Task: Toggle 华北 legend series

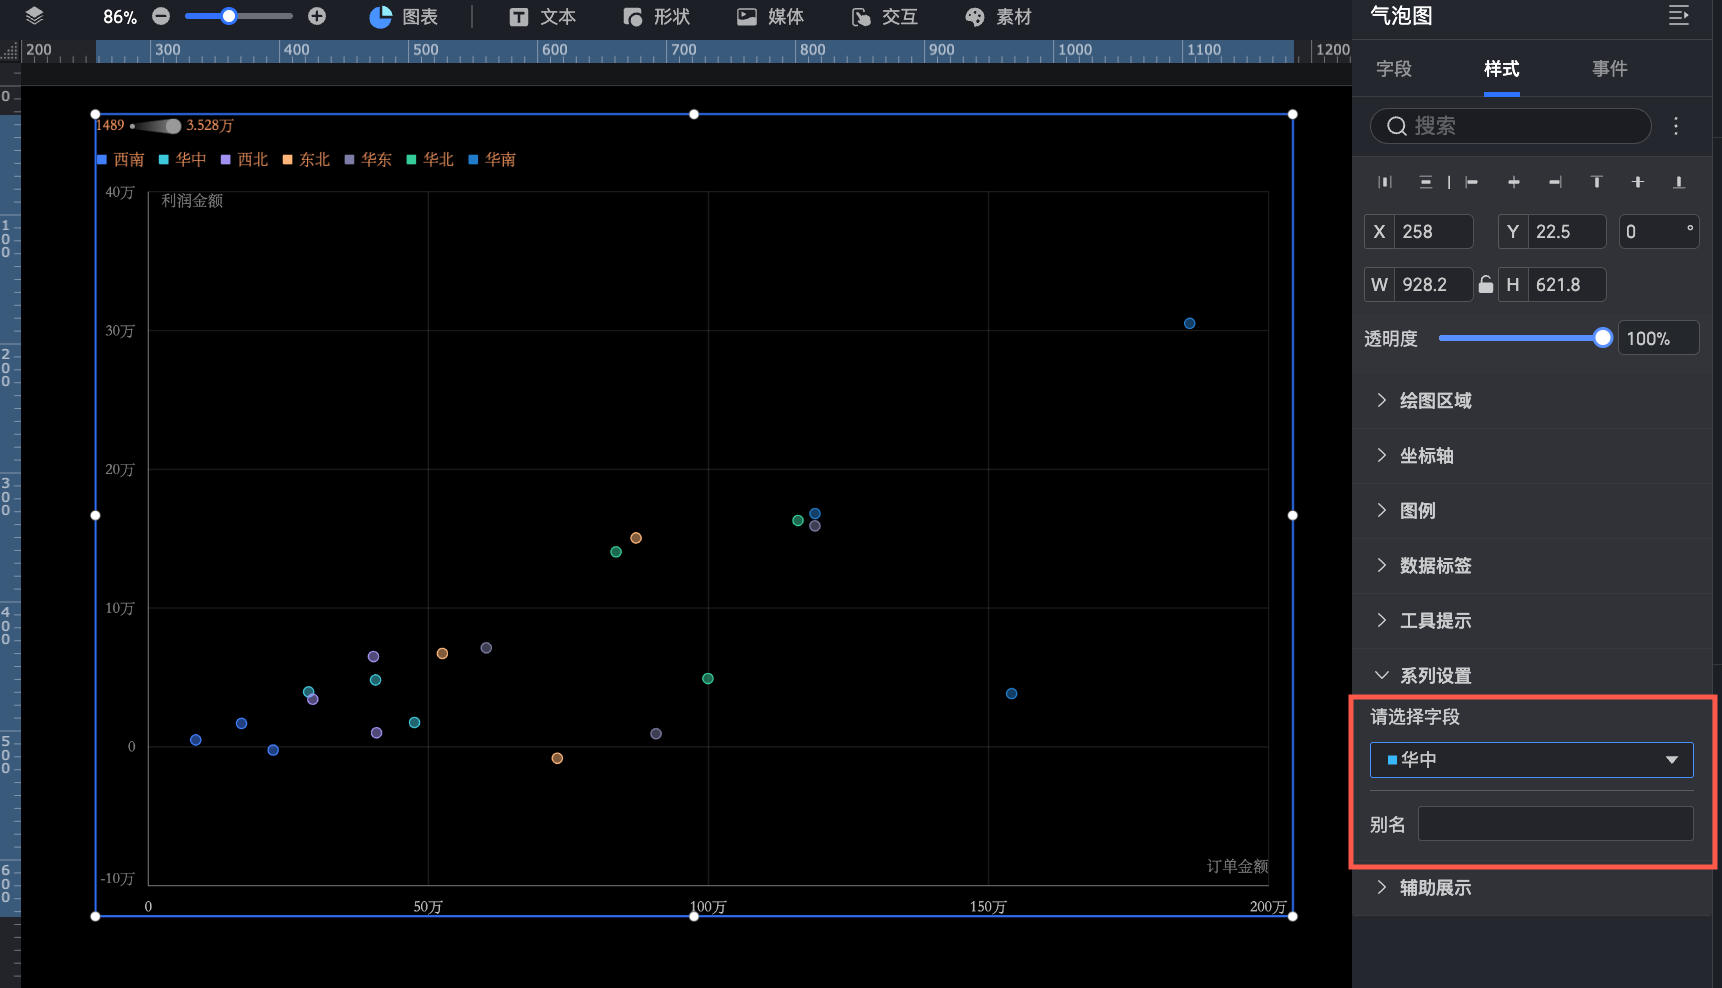Action: coord(430,160)
